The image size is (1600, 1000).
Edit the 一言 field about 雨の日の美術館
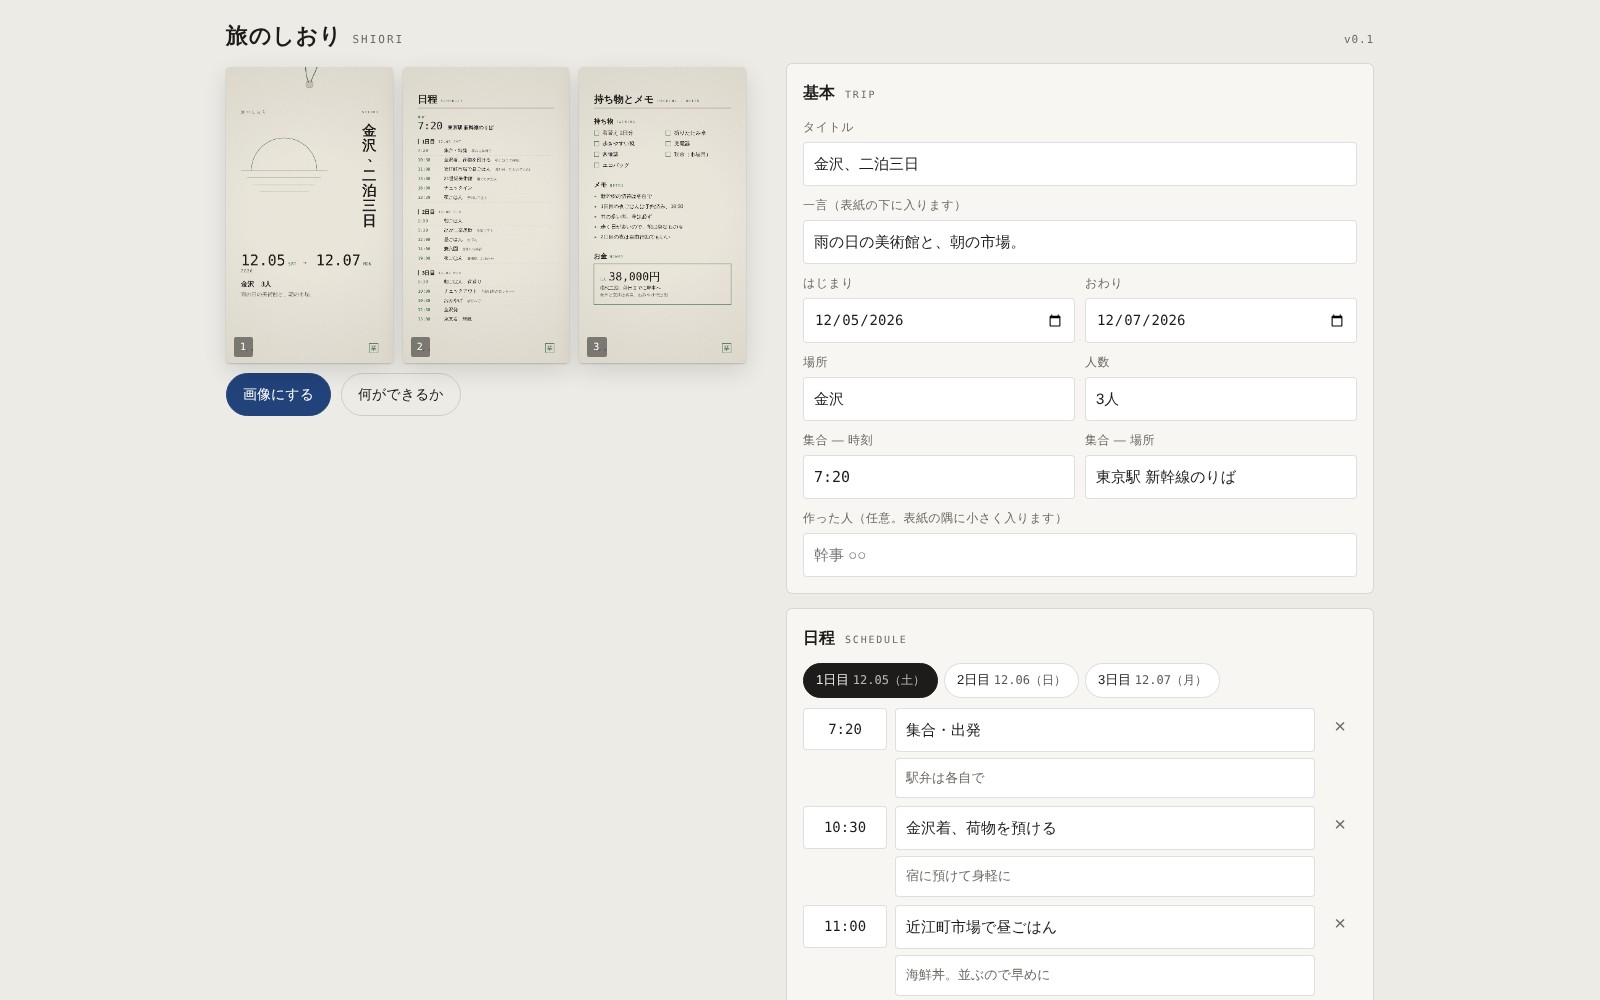(x=1080, y=242)
